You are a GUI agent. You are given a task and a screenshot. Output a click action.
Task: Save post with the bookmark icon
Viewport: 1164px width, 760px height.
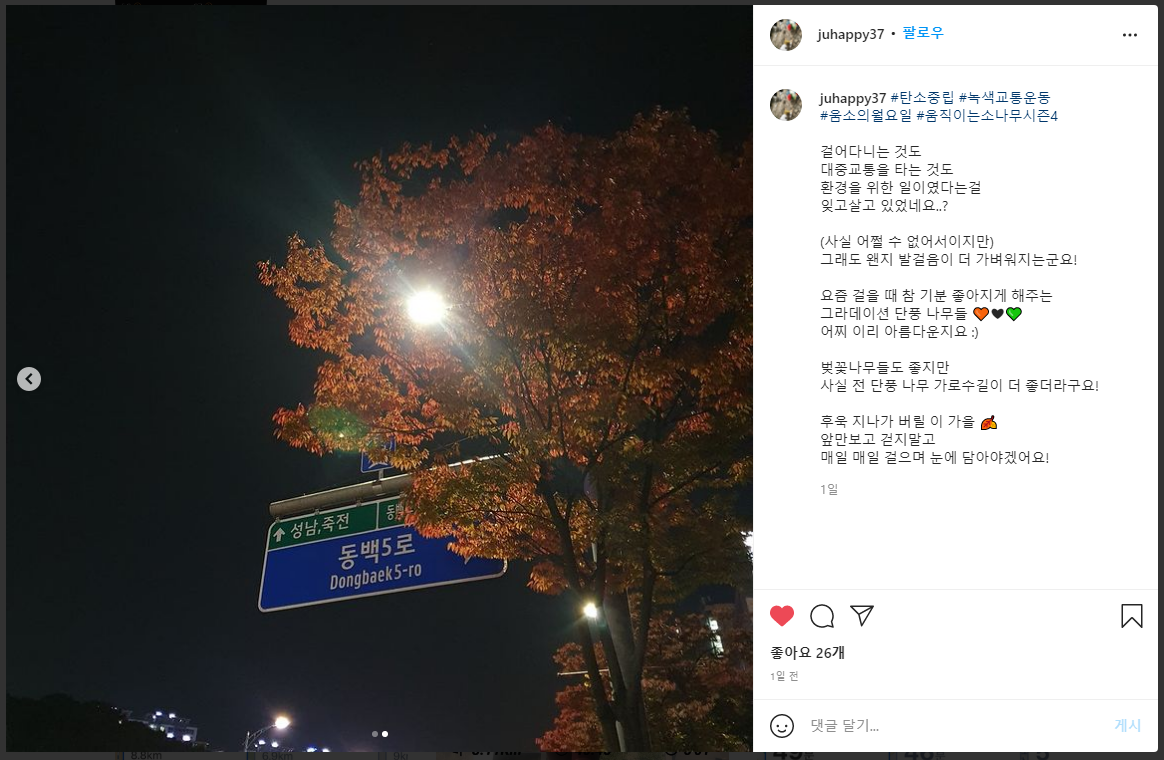click(1131, 616)
